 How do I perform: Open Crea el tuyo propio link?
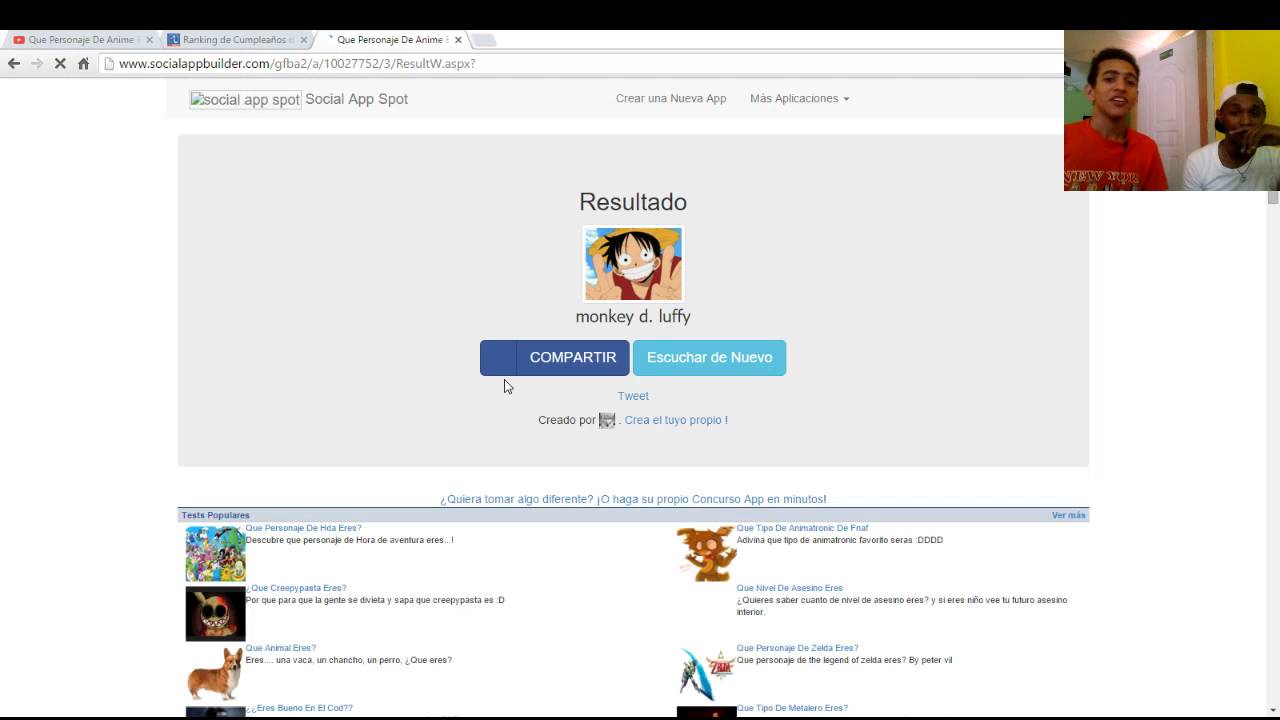[676, 420]
